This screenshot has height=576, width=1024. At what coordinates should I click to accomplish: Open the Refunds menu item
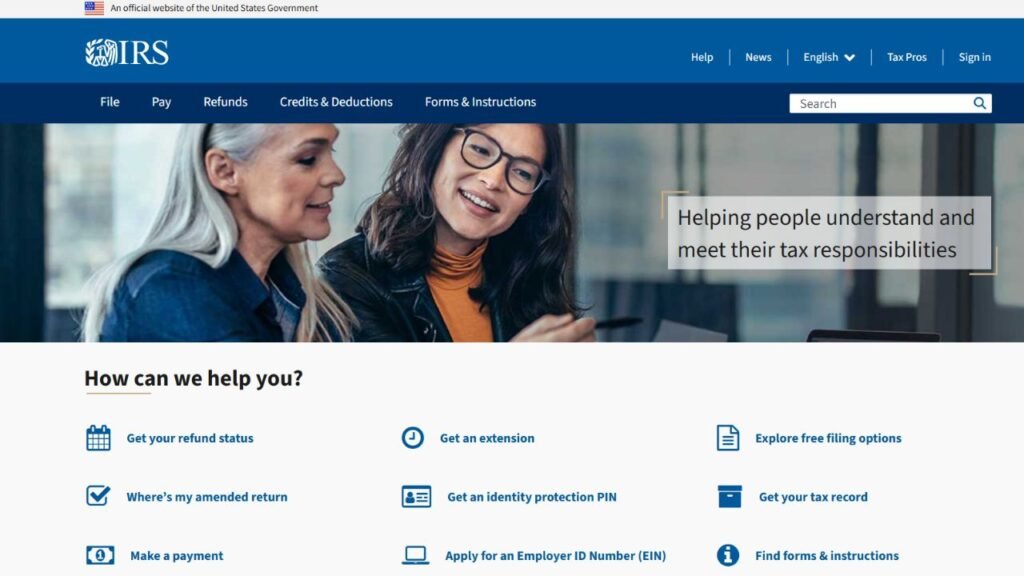225,102
